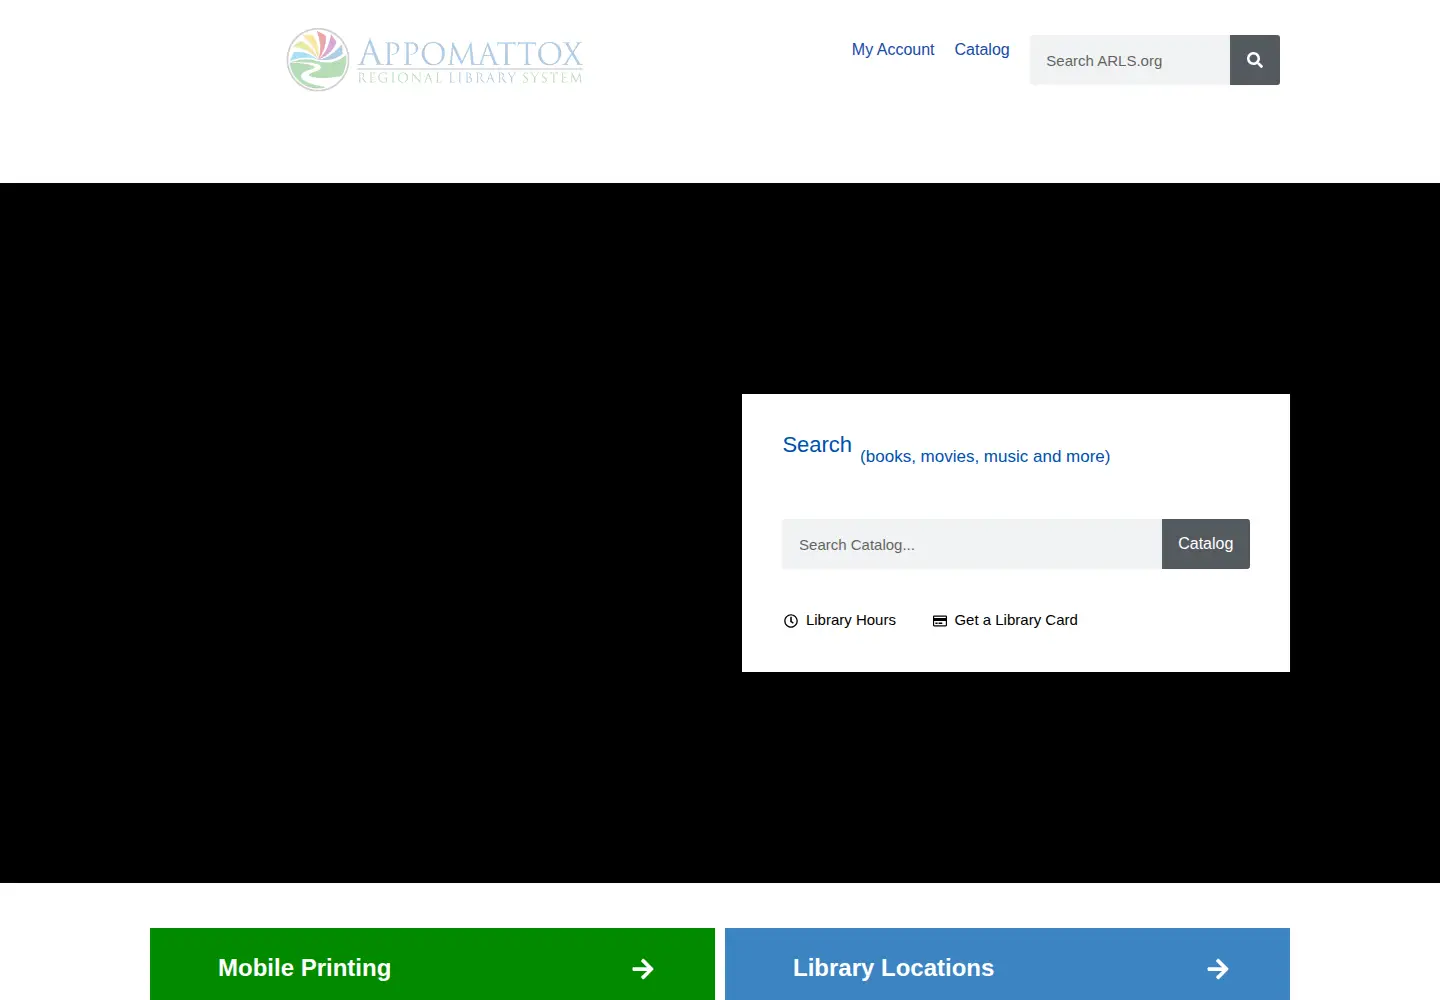Screen dimensions: 1440x1000
Task: Open My Account in the header
Action: pos(893,49)
